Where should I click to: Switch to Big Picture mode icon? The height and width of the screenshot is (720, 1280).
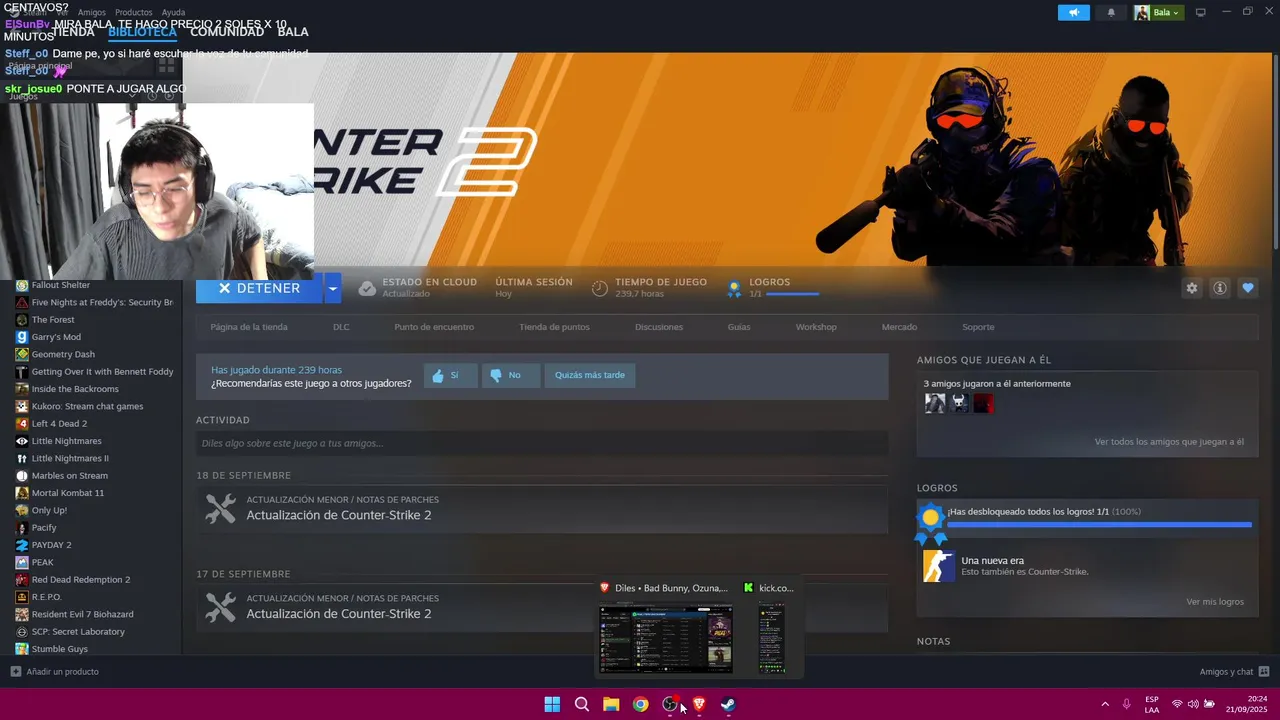click(x=1201, y=13)
